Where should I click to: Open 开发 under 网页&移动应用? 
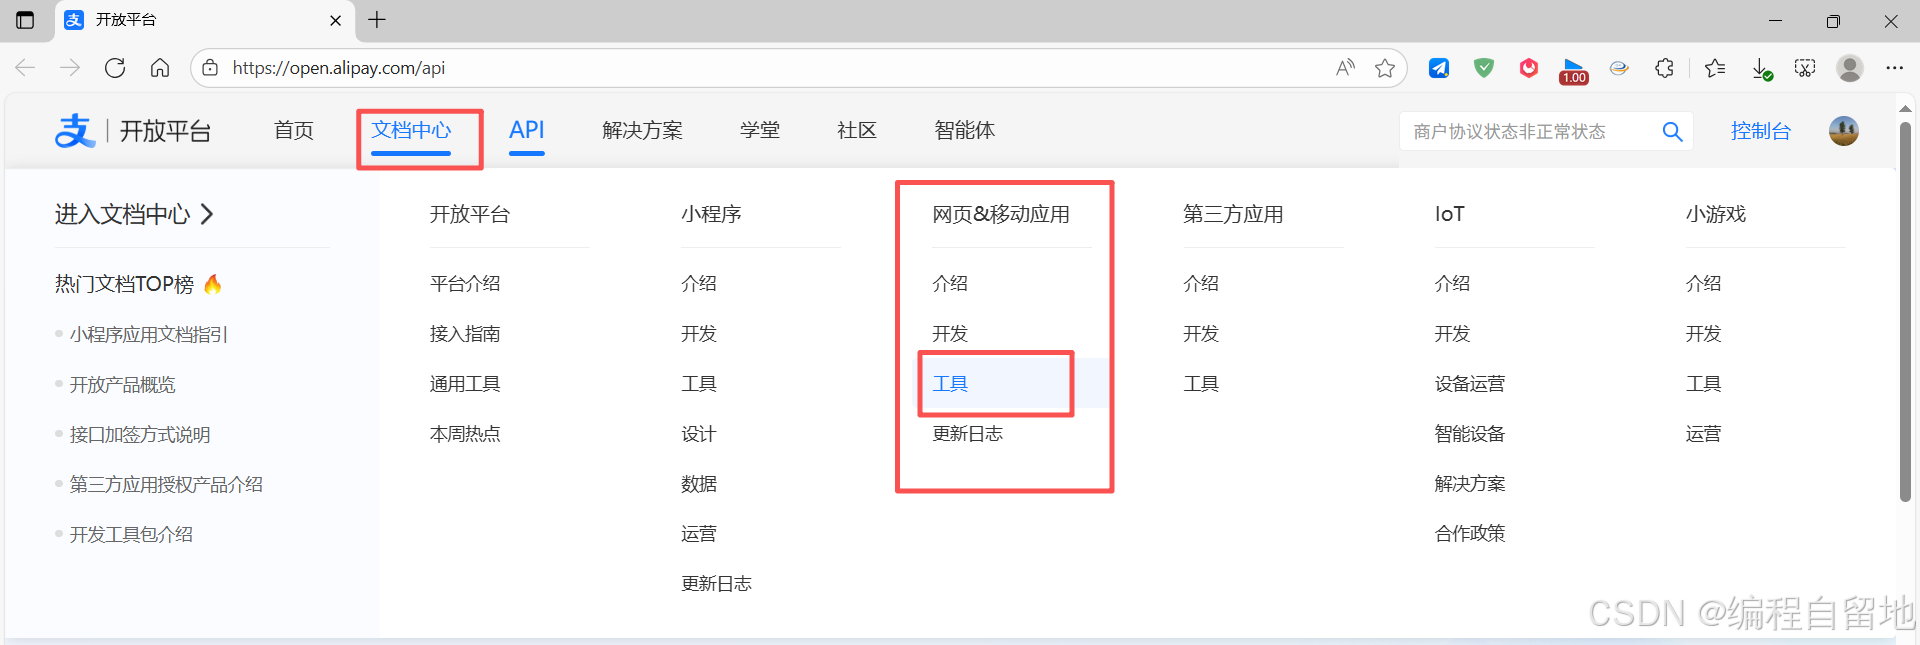pos(950,334)
